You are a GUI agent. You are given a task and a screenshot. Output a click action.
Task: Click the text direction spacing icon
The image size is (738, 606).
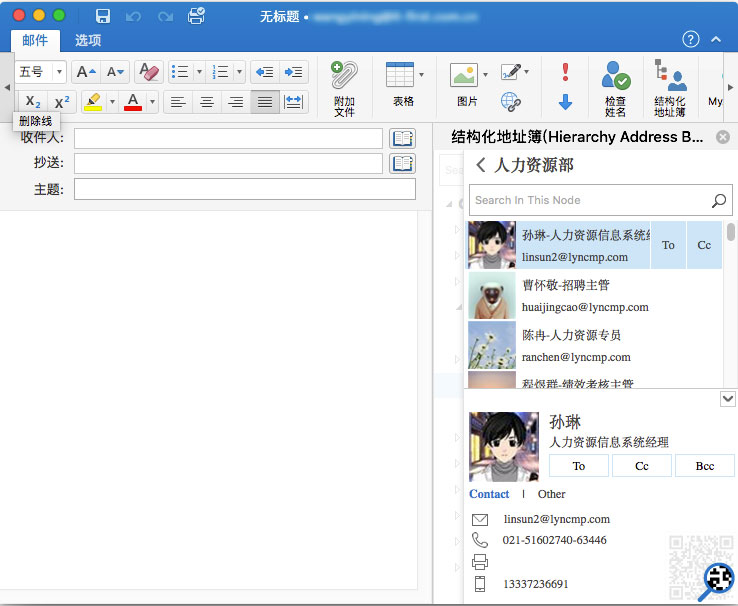(294, 102)
